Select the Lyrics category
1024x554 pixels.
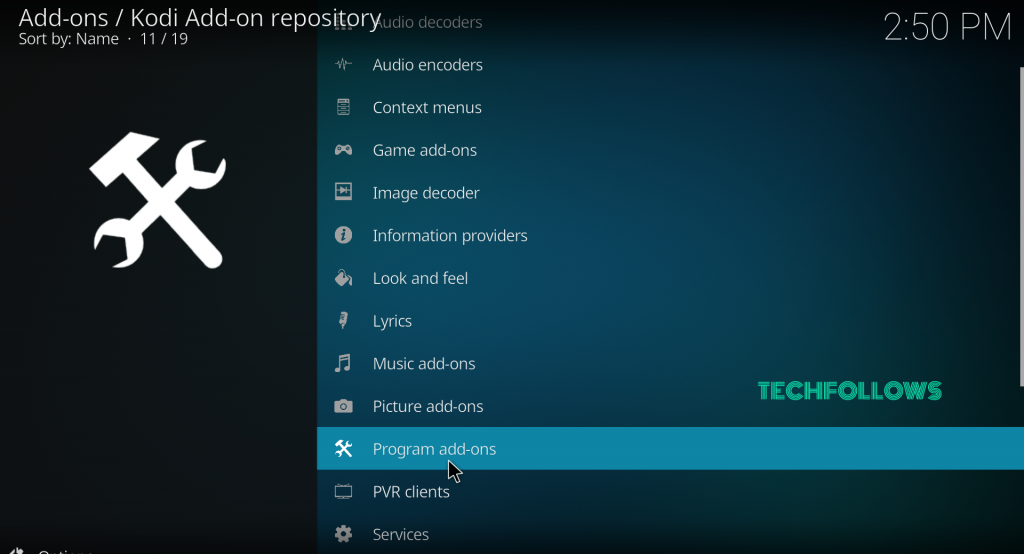point(670,320)
